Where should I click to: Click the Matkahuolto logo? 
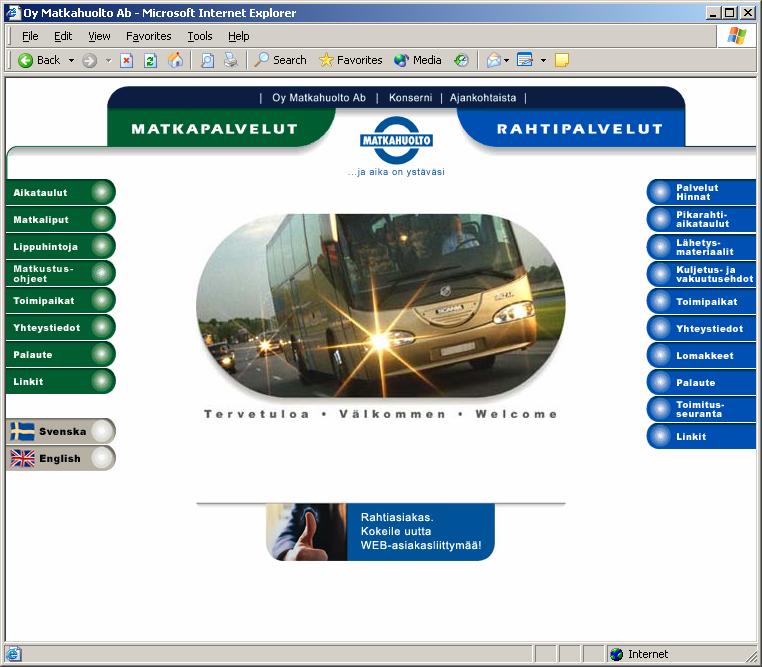397,140
